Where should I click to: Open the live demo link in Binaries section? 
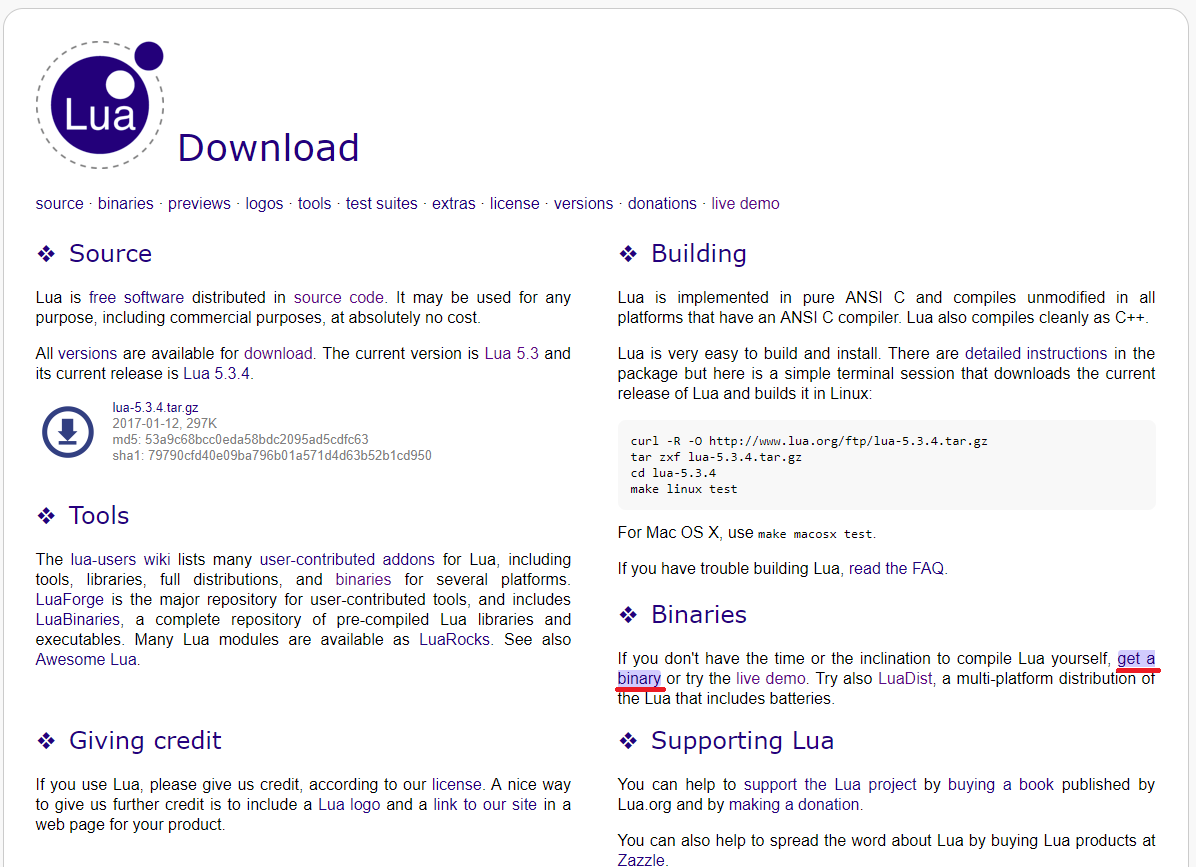click(770, 679)
